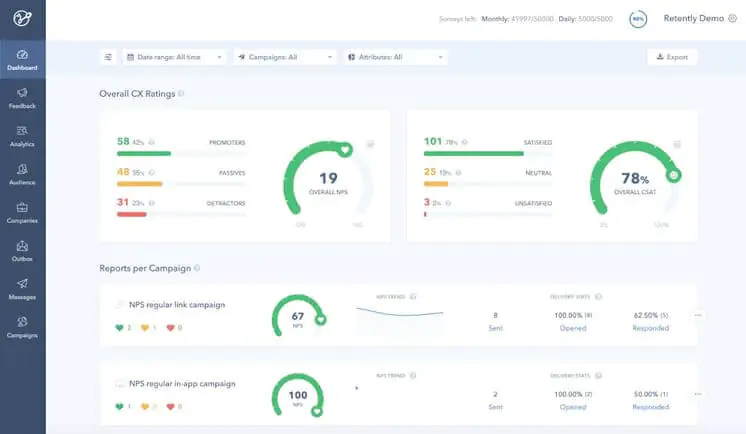Screen dimensions: 746x434
Task: Click the chart icon on the Overall CSAT card
Action: (x=677, y=144)
